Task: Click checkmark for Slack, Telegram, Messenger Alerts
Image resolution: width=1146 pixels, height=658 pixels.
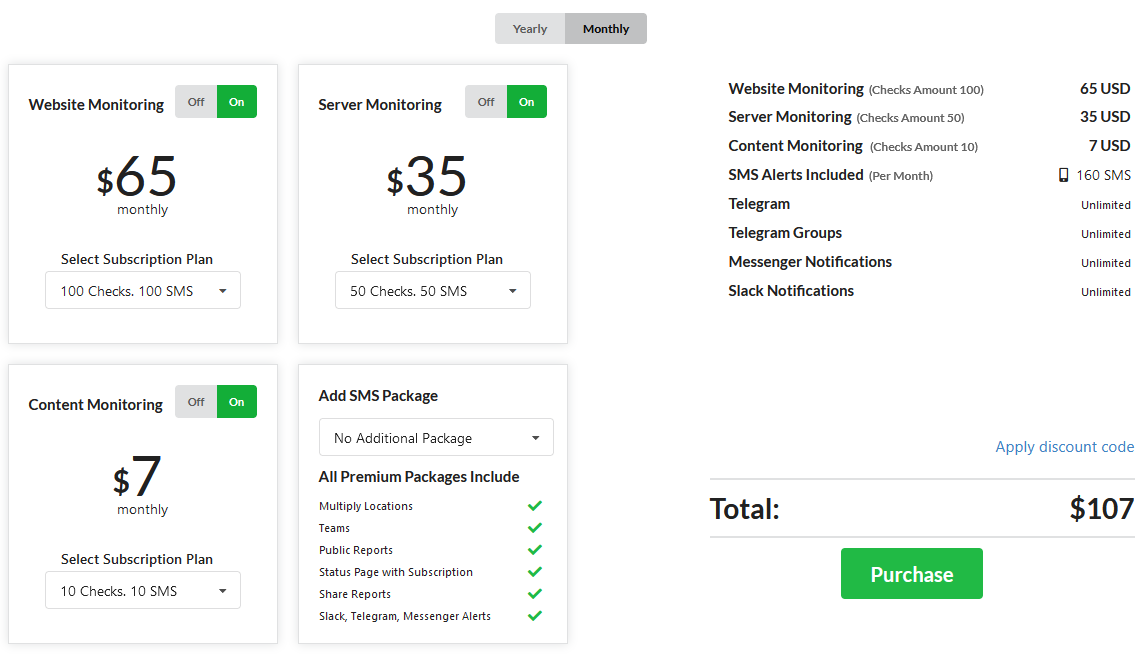Action: 535,615
